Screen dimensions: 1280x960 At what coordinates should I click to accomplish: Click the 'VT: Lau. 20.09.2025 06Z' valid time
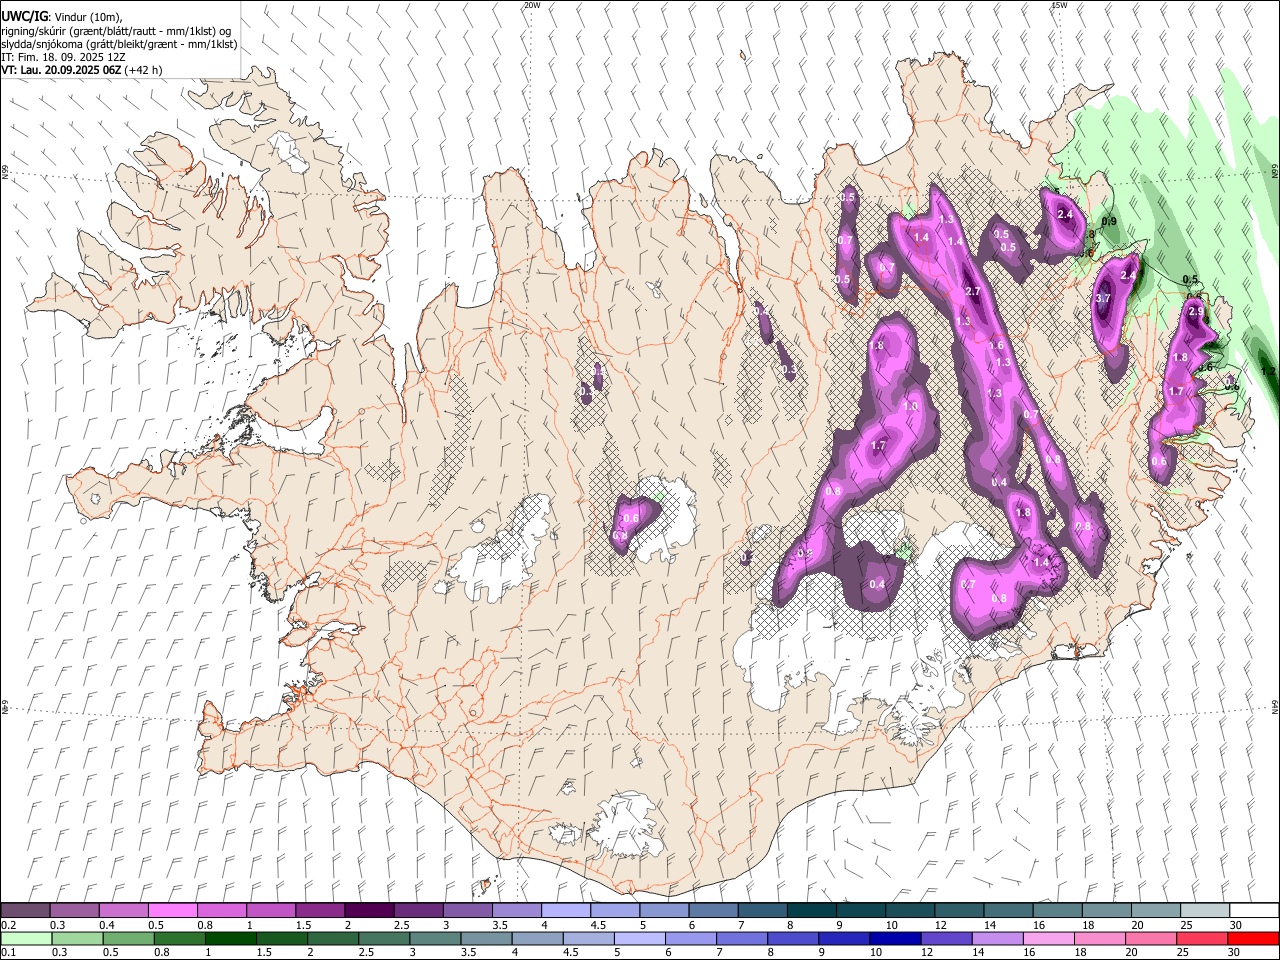pyautogui.click(x=63, y=70)
